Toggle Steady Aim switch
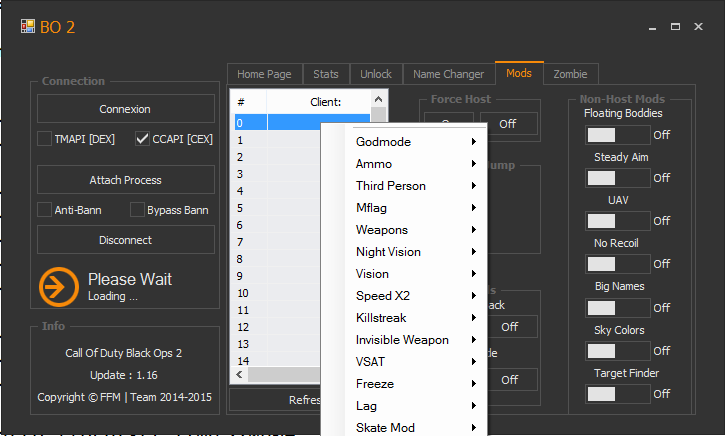Screen dimensions: 726x436 click(x=618, y=178)
